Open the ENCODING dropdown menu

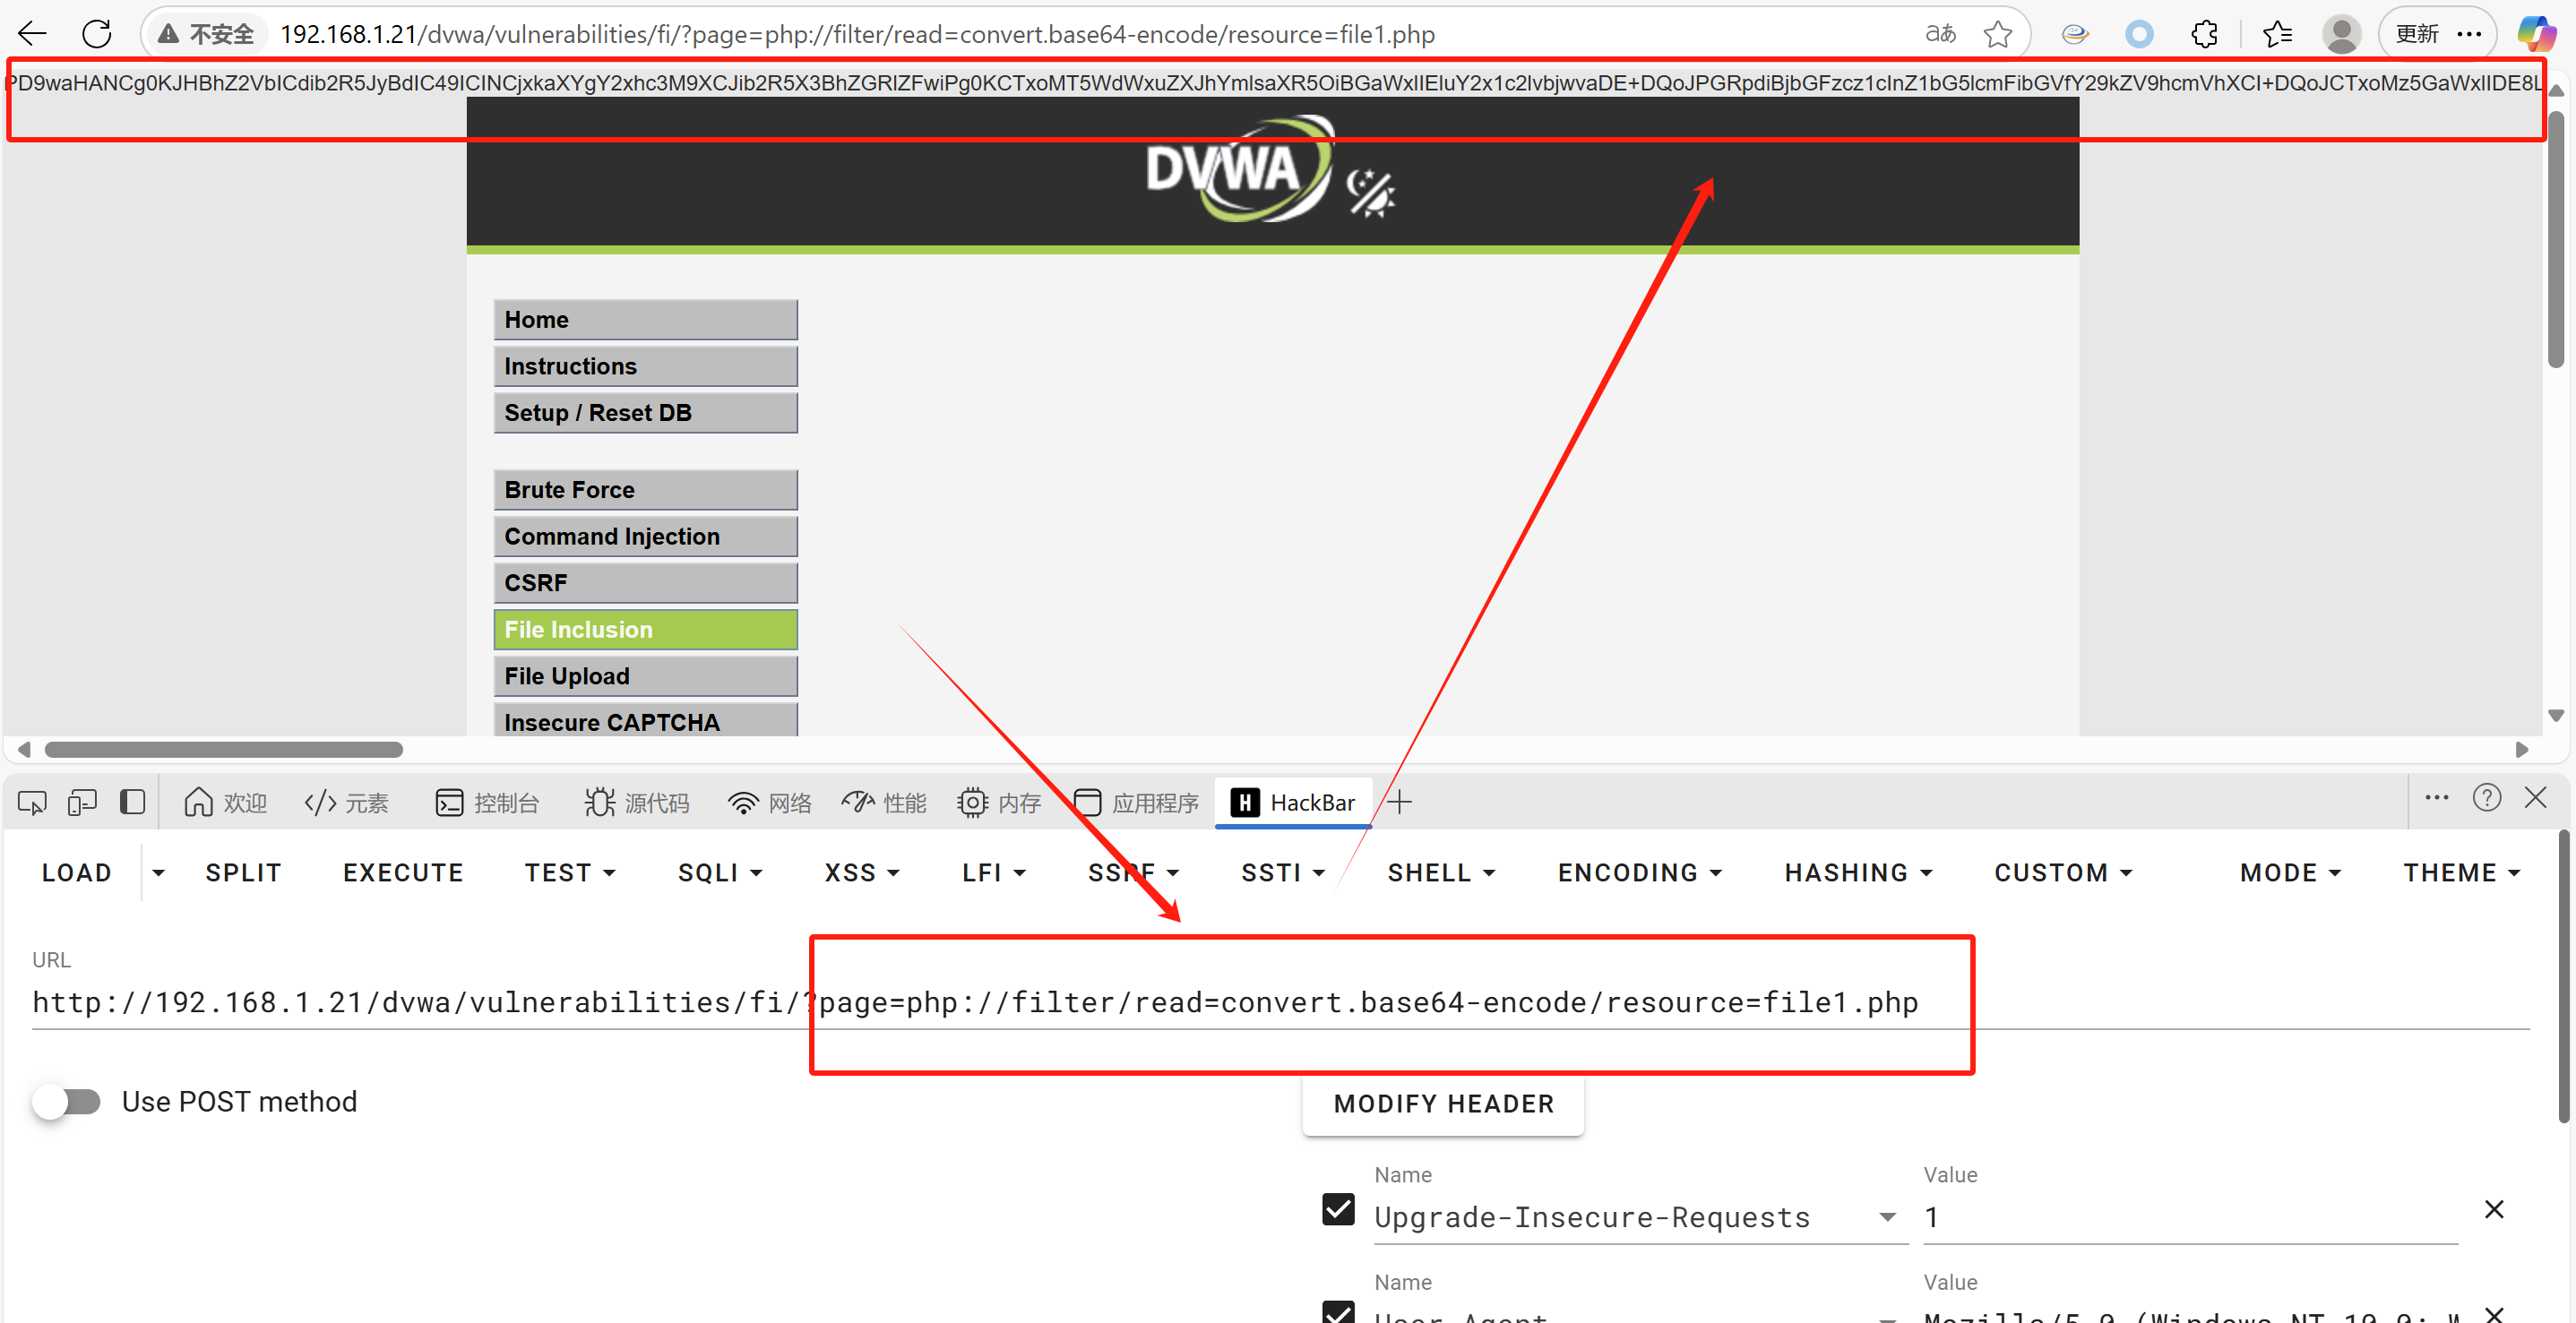pyautogui.click(x=1640, y=873)
